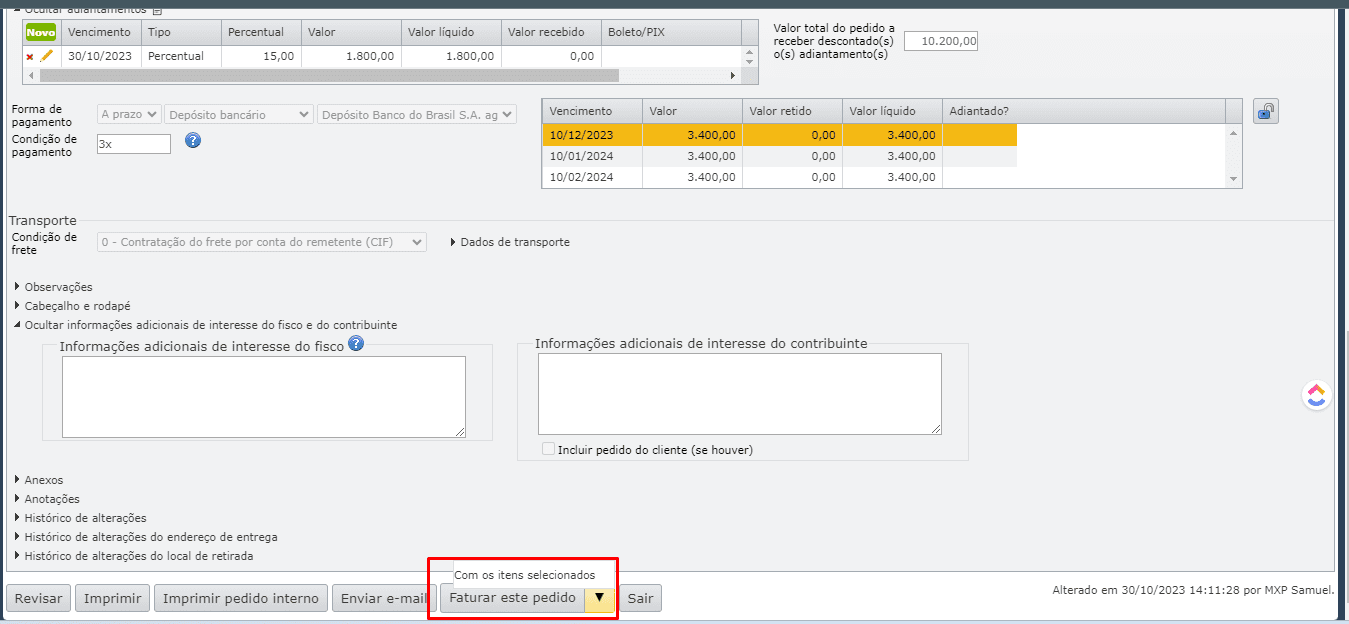Expand Dados de transporte section
The height and width of the screenshot is (624, 1349).
[510, 242]
